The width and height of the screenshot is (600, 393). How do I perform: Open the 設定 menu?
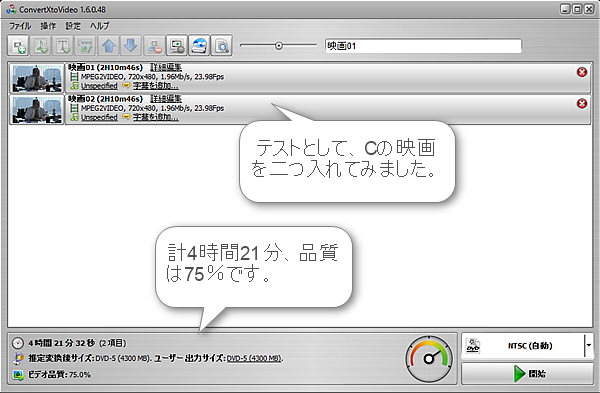73,26
